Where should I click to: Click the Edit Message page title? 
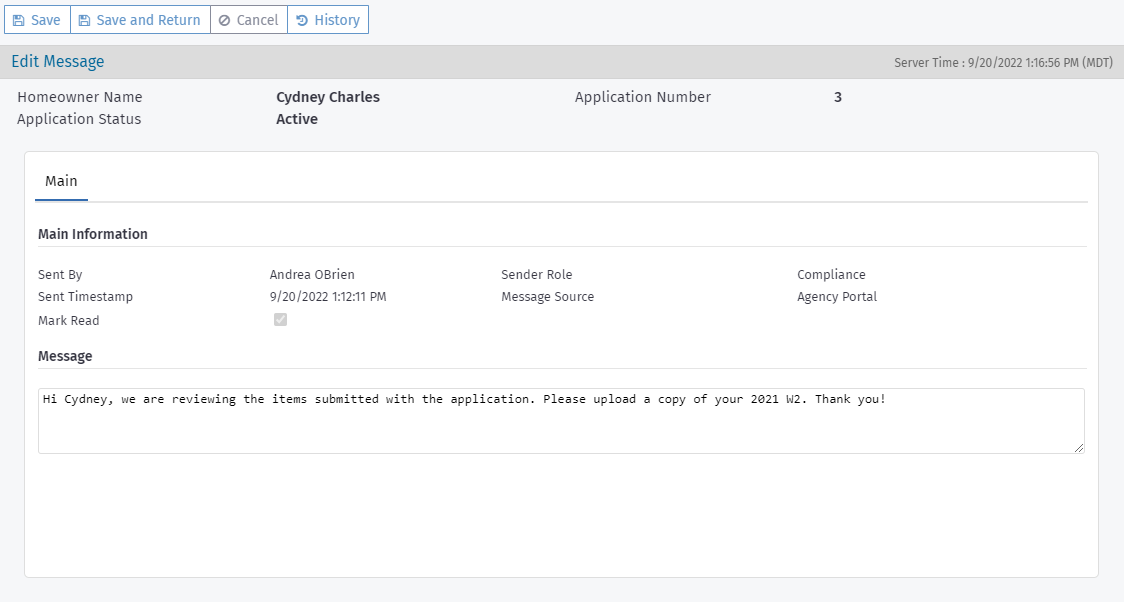(x=58, y=62)
